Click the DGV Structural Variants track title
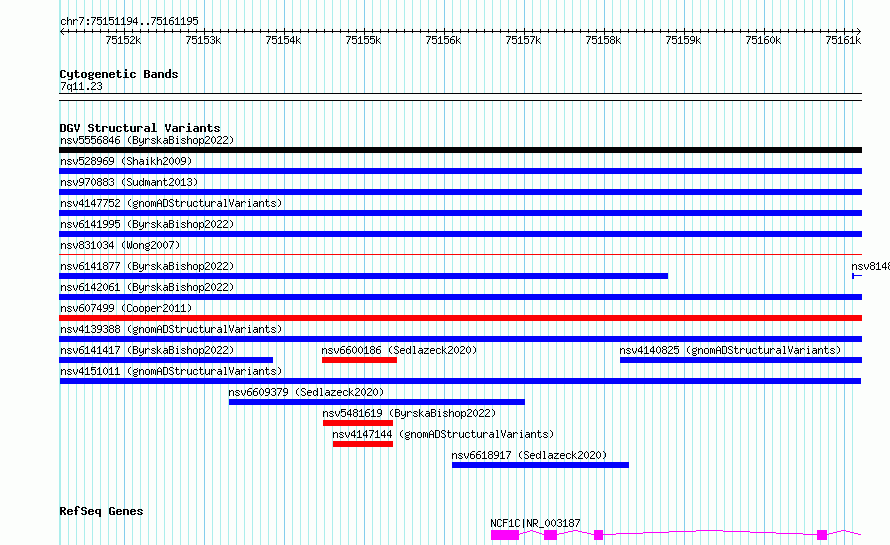Image resolution: width=890 pixels, height=545 pixels. pos(140,128)
